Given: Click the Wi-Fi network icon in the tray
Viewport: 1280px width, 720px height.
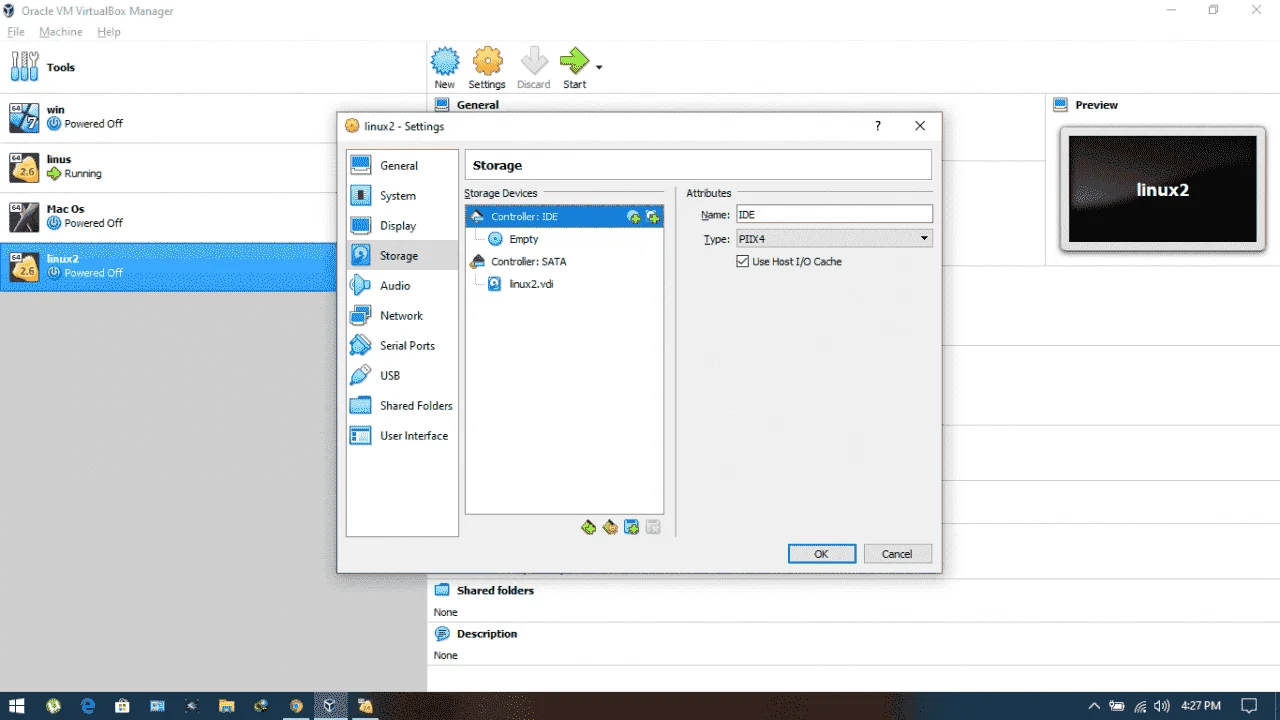Looking at the screenshot, I should coord(1140,706).
